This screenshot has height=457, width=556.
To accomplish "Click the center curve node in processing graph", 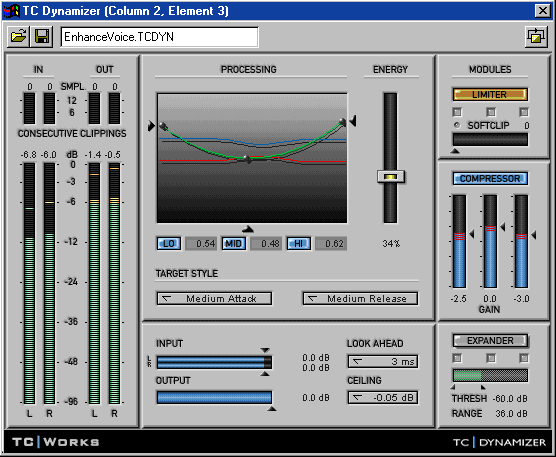I will 248,159.
